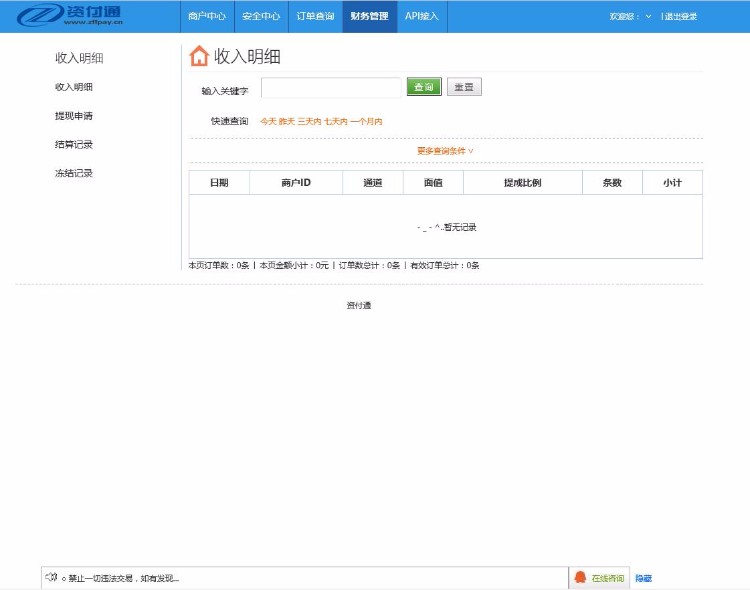Image resolution: width=750 pixels, height=590 pixels.
Task: Click the 条数 column header
Action: (x=612, y=182)
